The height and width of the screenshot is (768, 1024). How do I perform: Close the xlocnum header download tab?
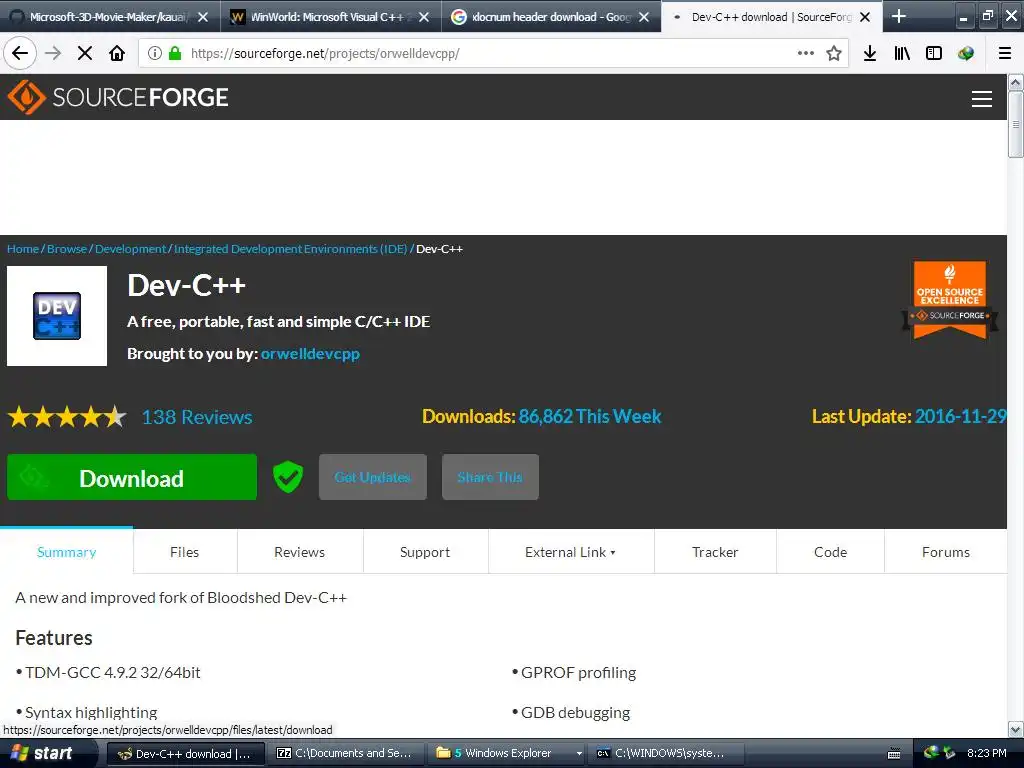(x=644, y=17)
